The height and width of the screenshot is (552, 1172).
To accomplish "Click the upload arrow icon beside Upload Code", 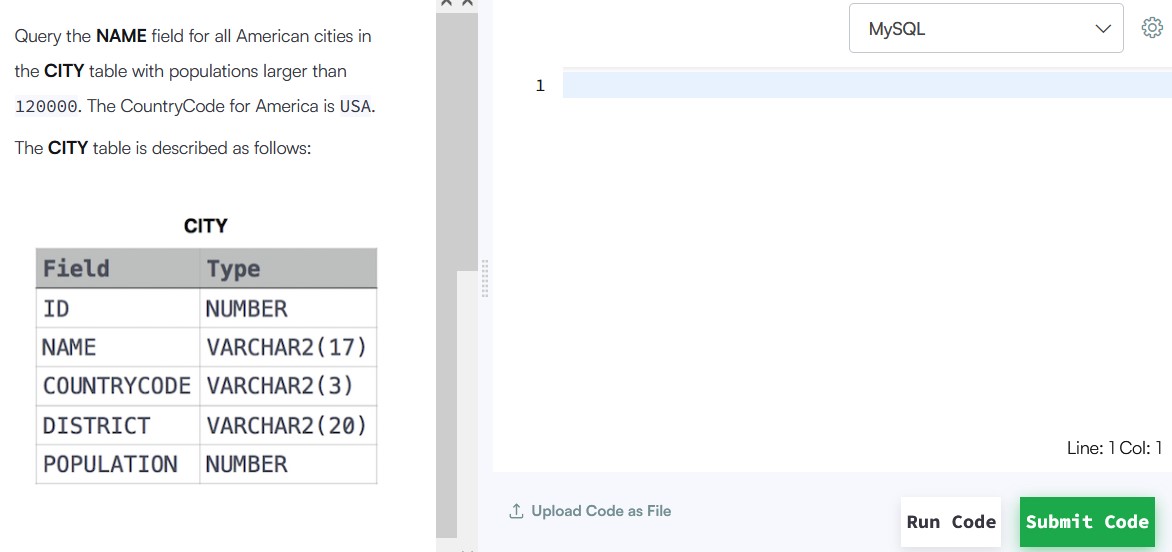I will [516, 512].
